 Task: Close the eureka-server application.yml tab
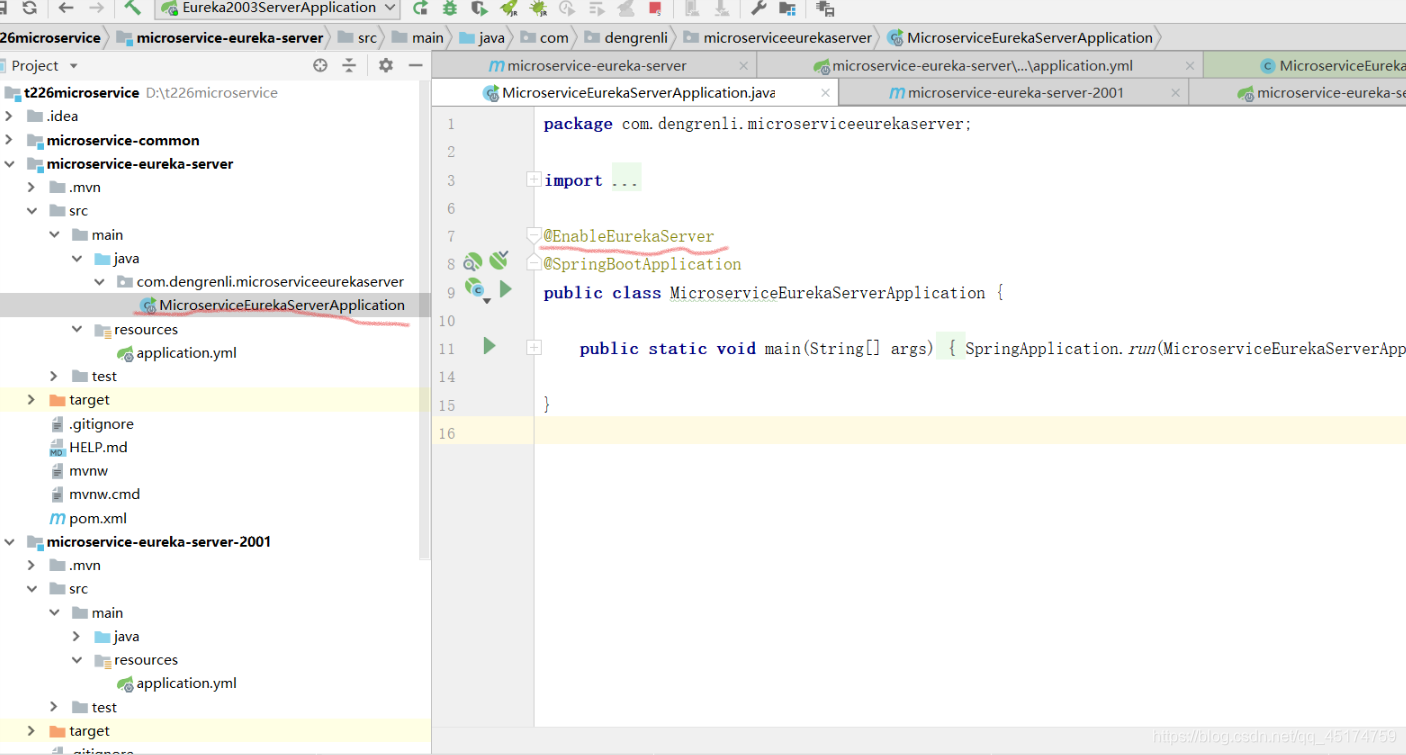pyautogui.click(x=1189, y=66)
